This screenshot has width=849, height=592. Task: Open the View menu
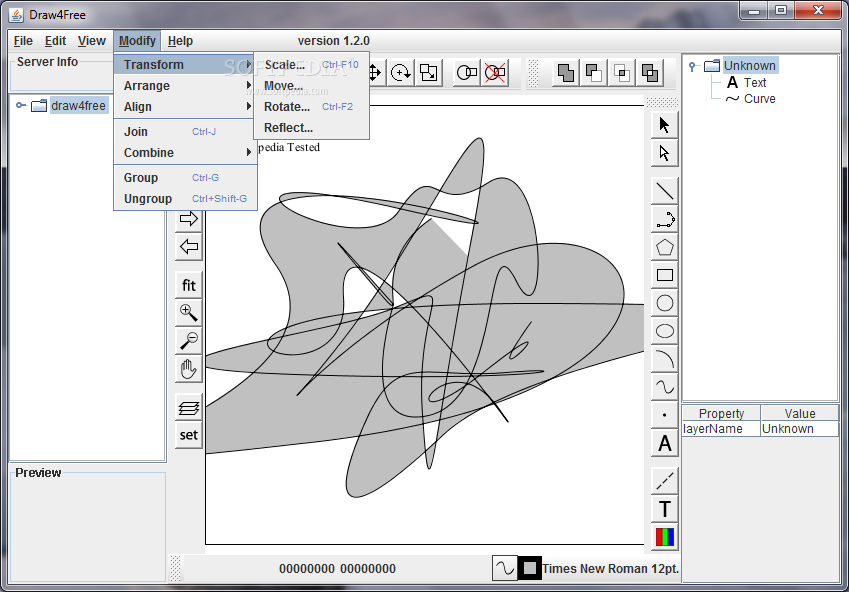click(92, 41)
